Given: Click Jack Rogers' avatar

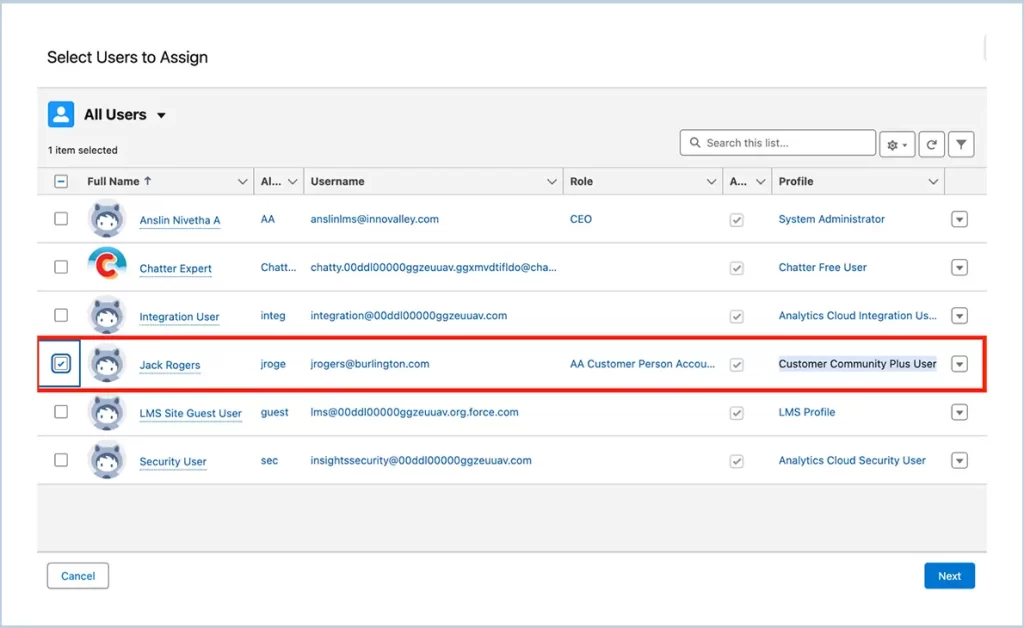Looking at the screenshot, I should 106,364.
